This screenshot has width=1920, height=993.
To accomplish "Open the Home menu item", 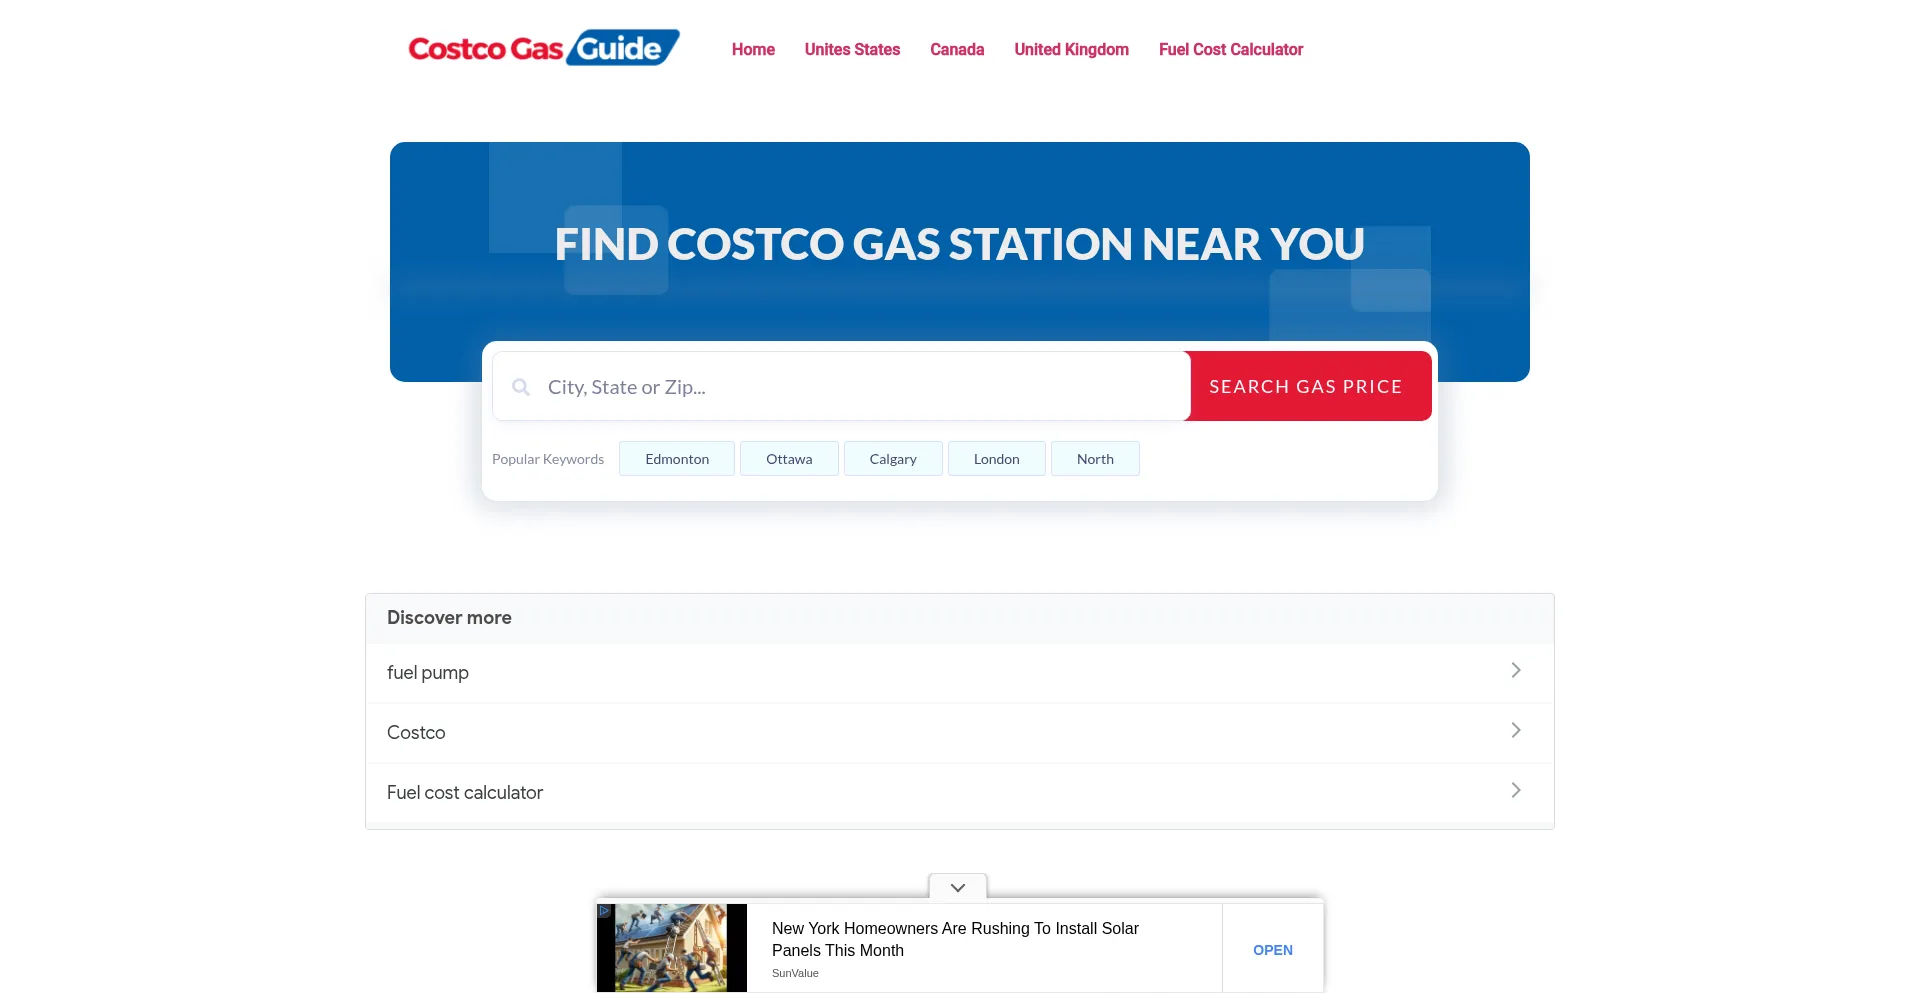I will 753,49.
